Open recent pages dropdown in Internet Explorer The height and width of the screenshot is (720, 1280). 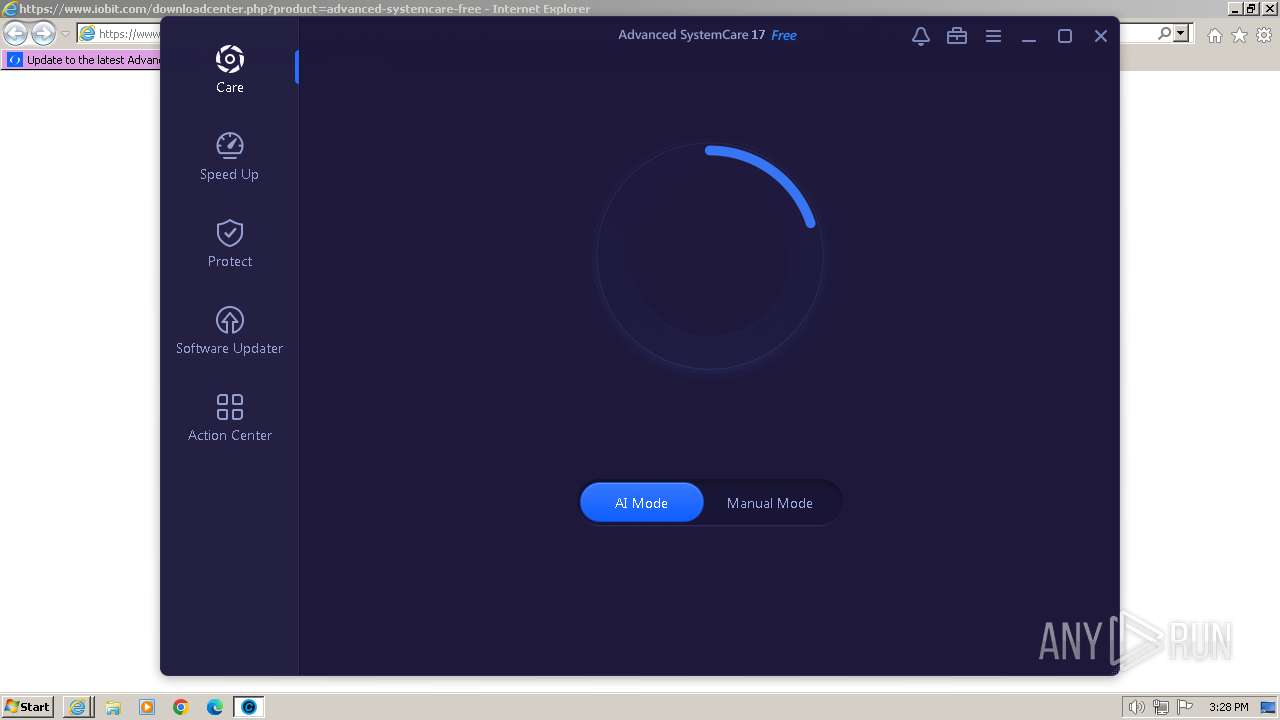point(66,34)
